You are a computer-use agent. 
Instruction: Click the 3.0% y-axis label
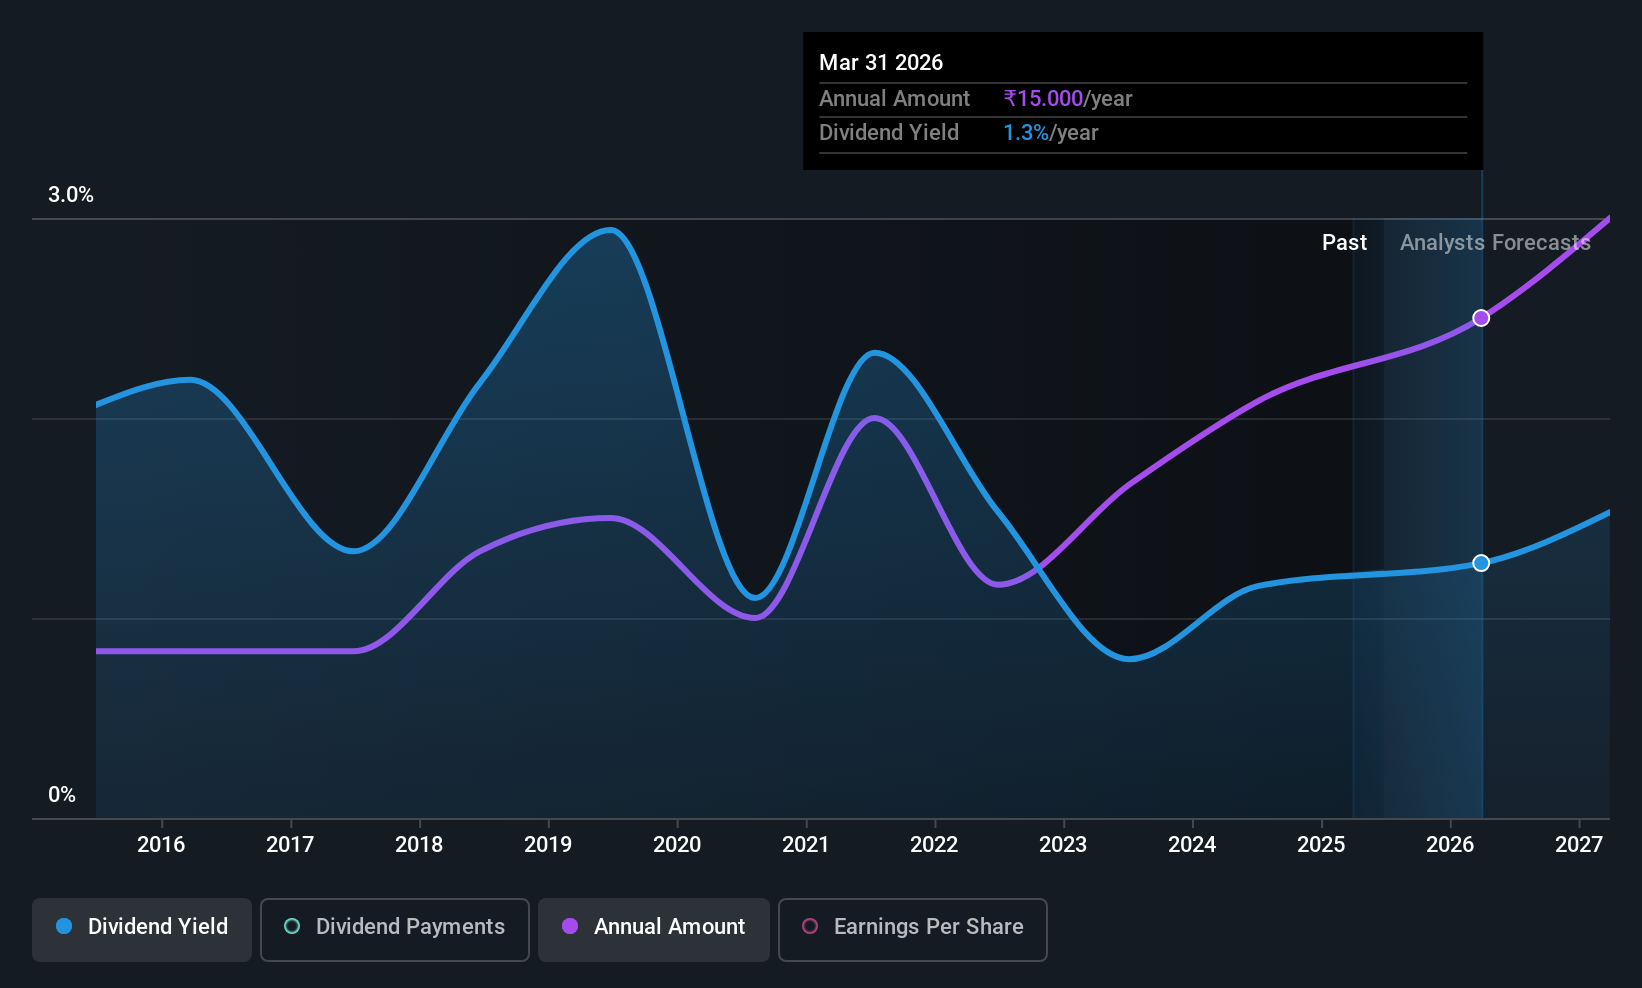click(x=71, y=195)
